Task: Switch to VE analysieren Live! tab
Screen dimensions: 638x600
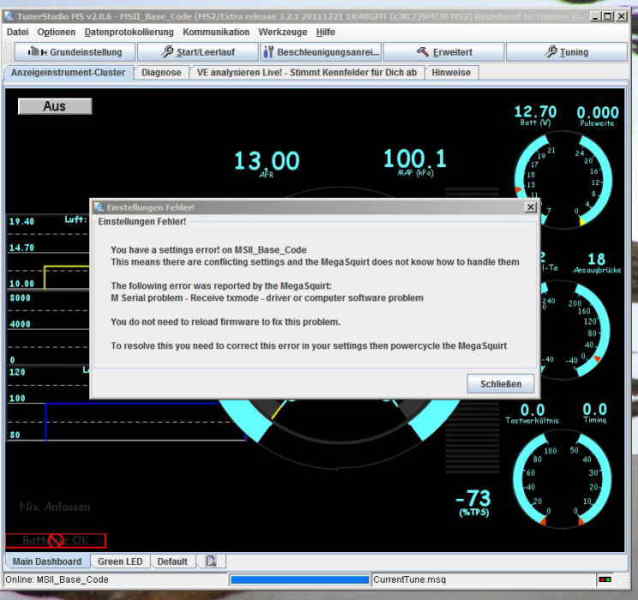Action: (304, 72)
